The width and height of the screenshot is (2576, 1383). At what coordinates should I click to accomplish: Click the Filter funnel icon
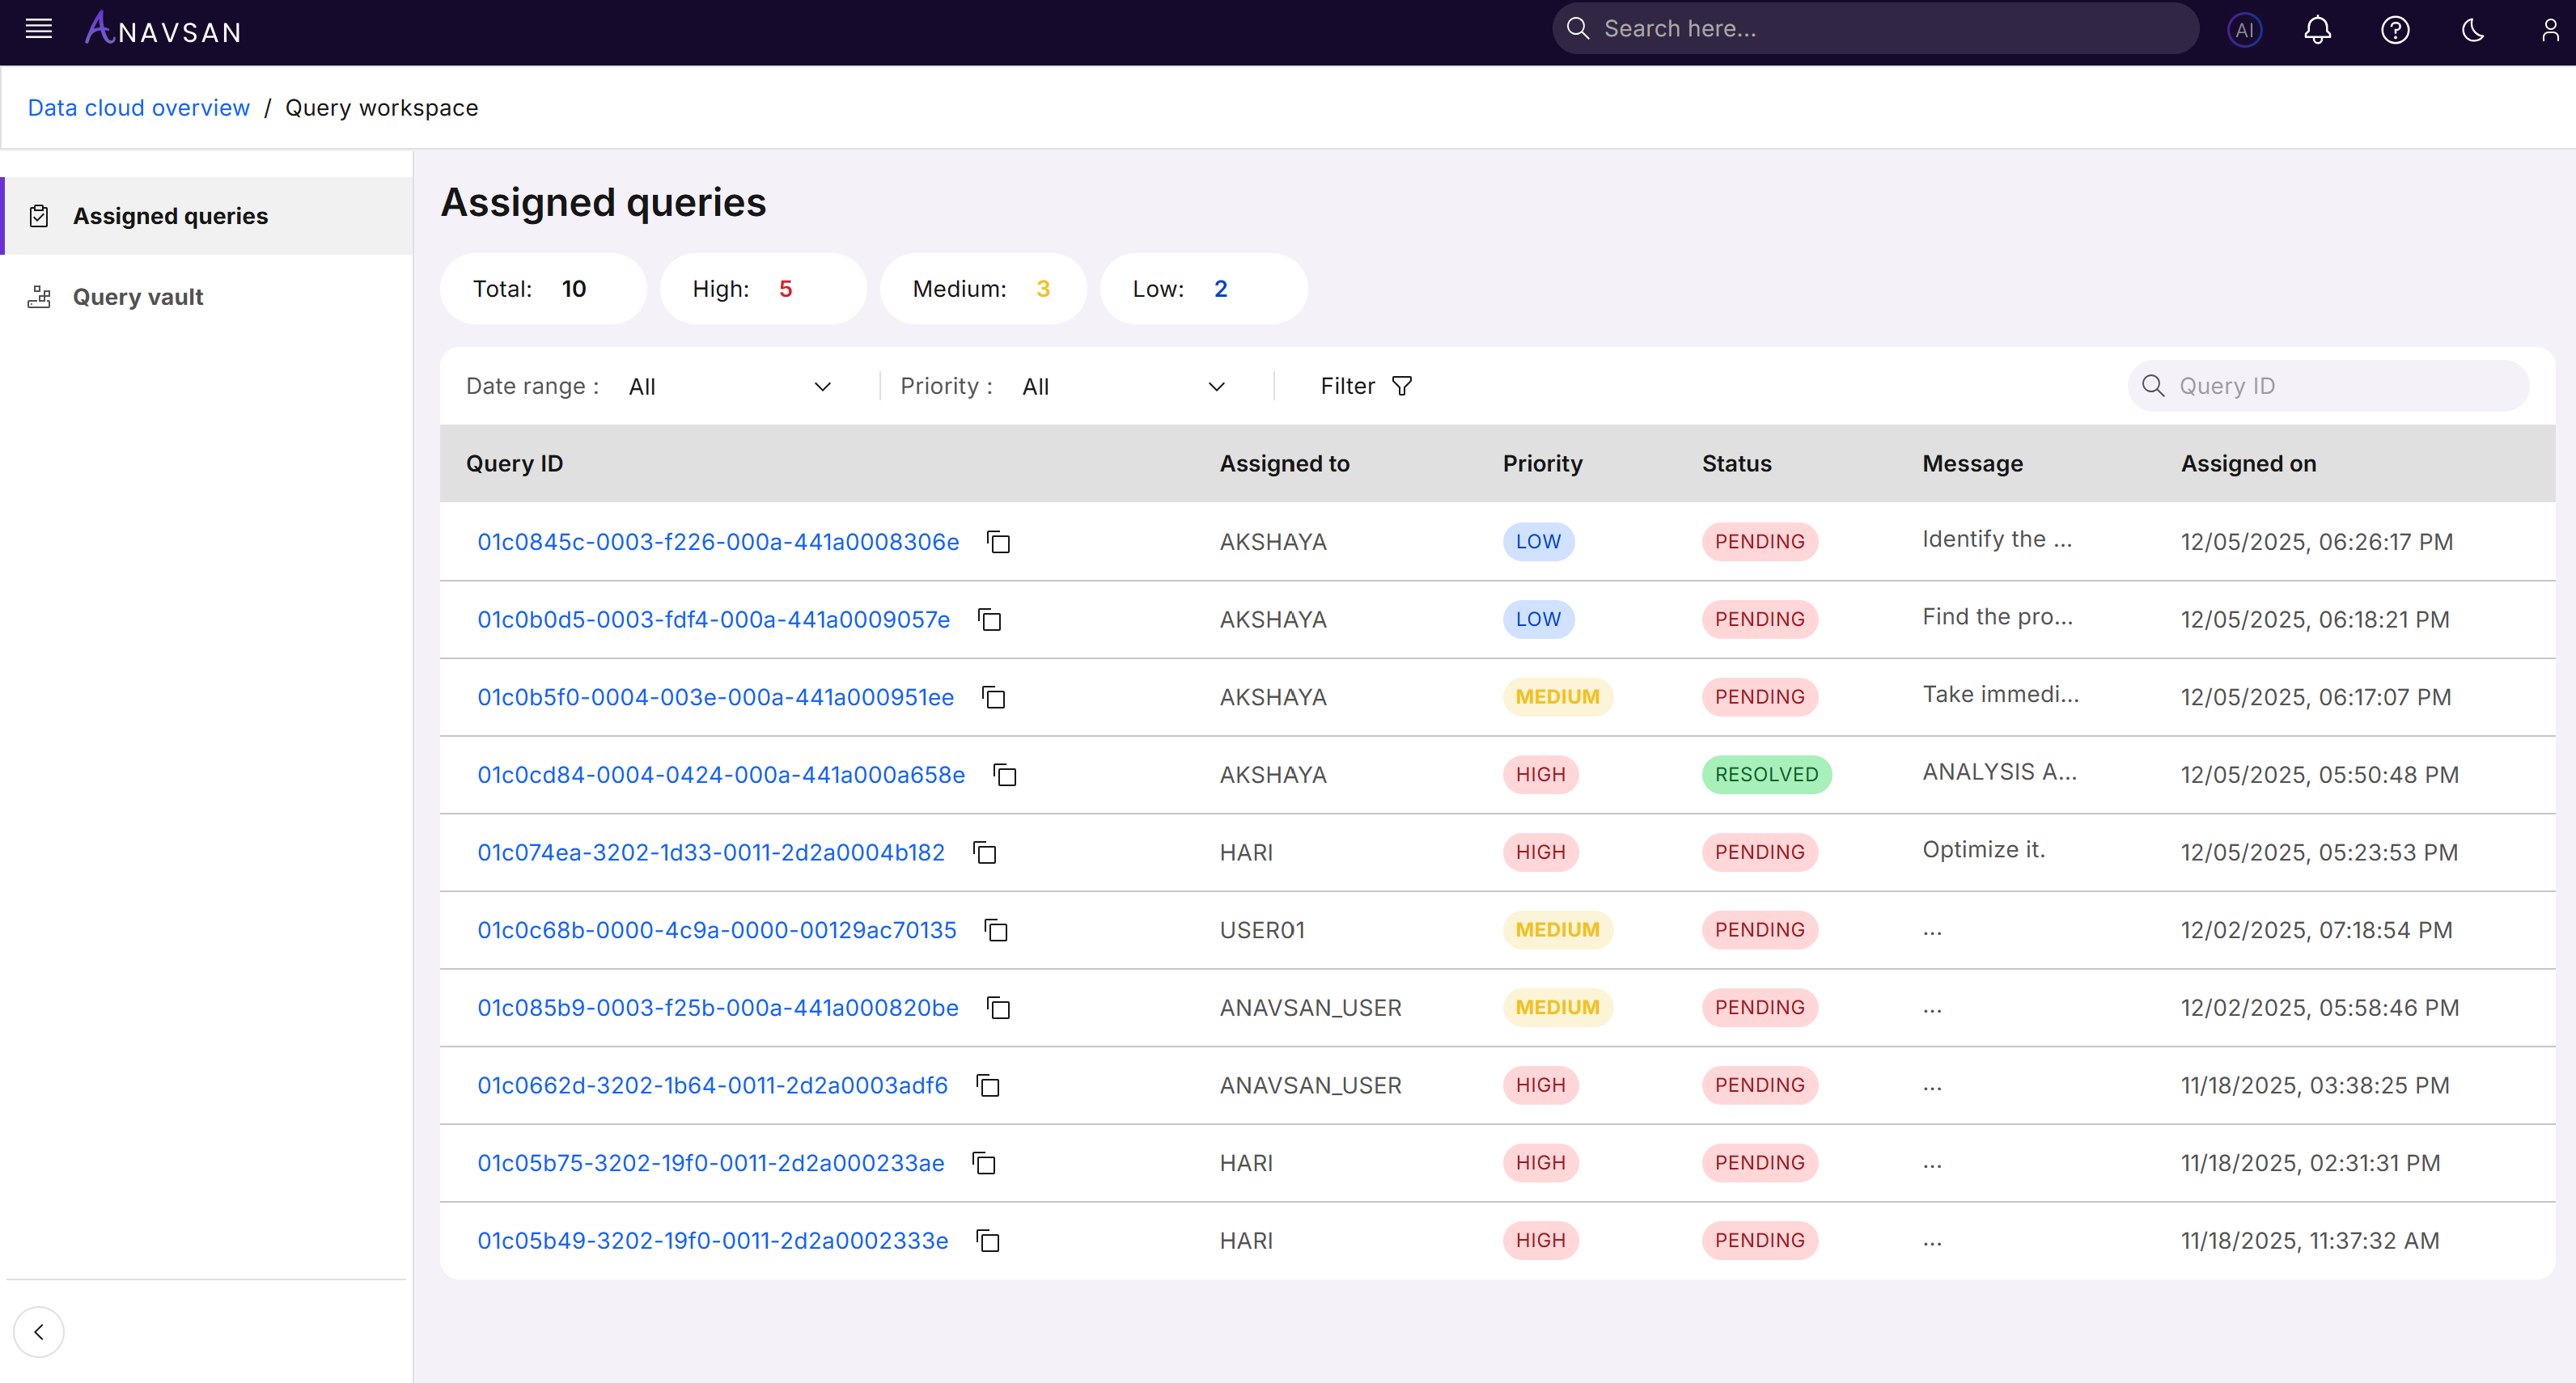[x=1402, y=386]
